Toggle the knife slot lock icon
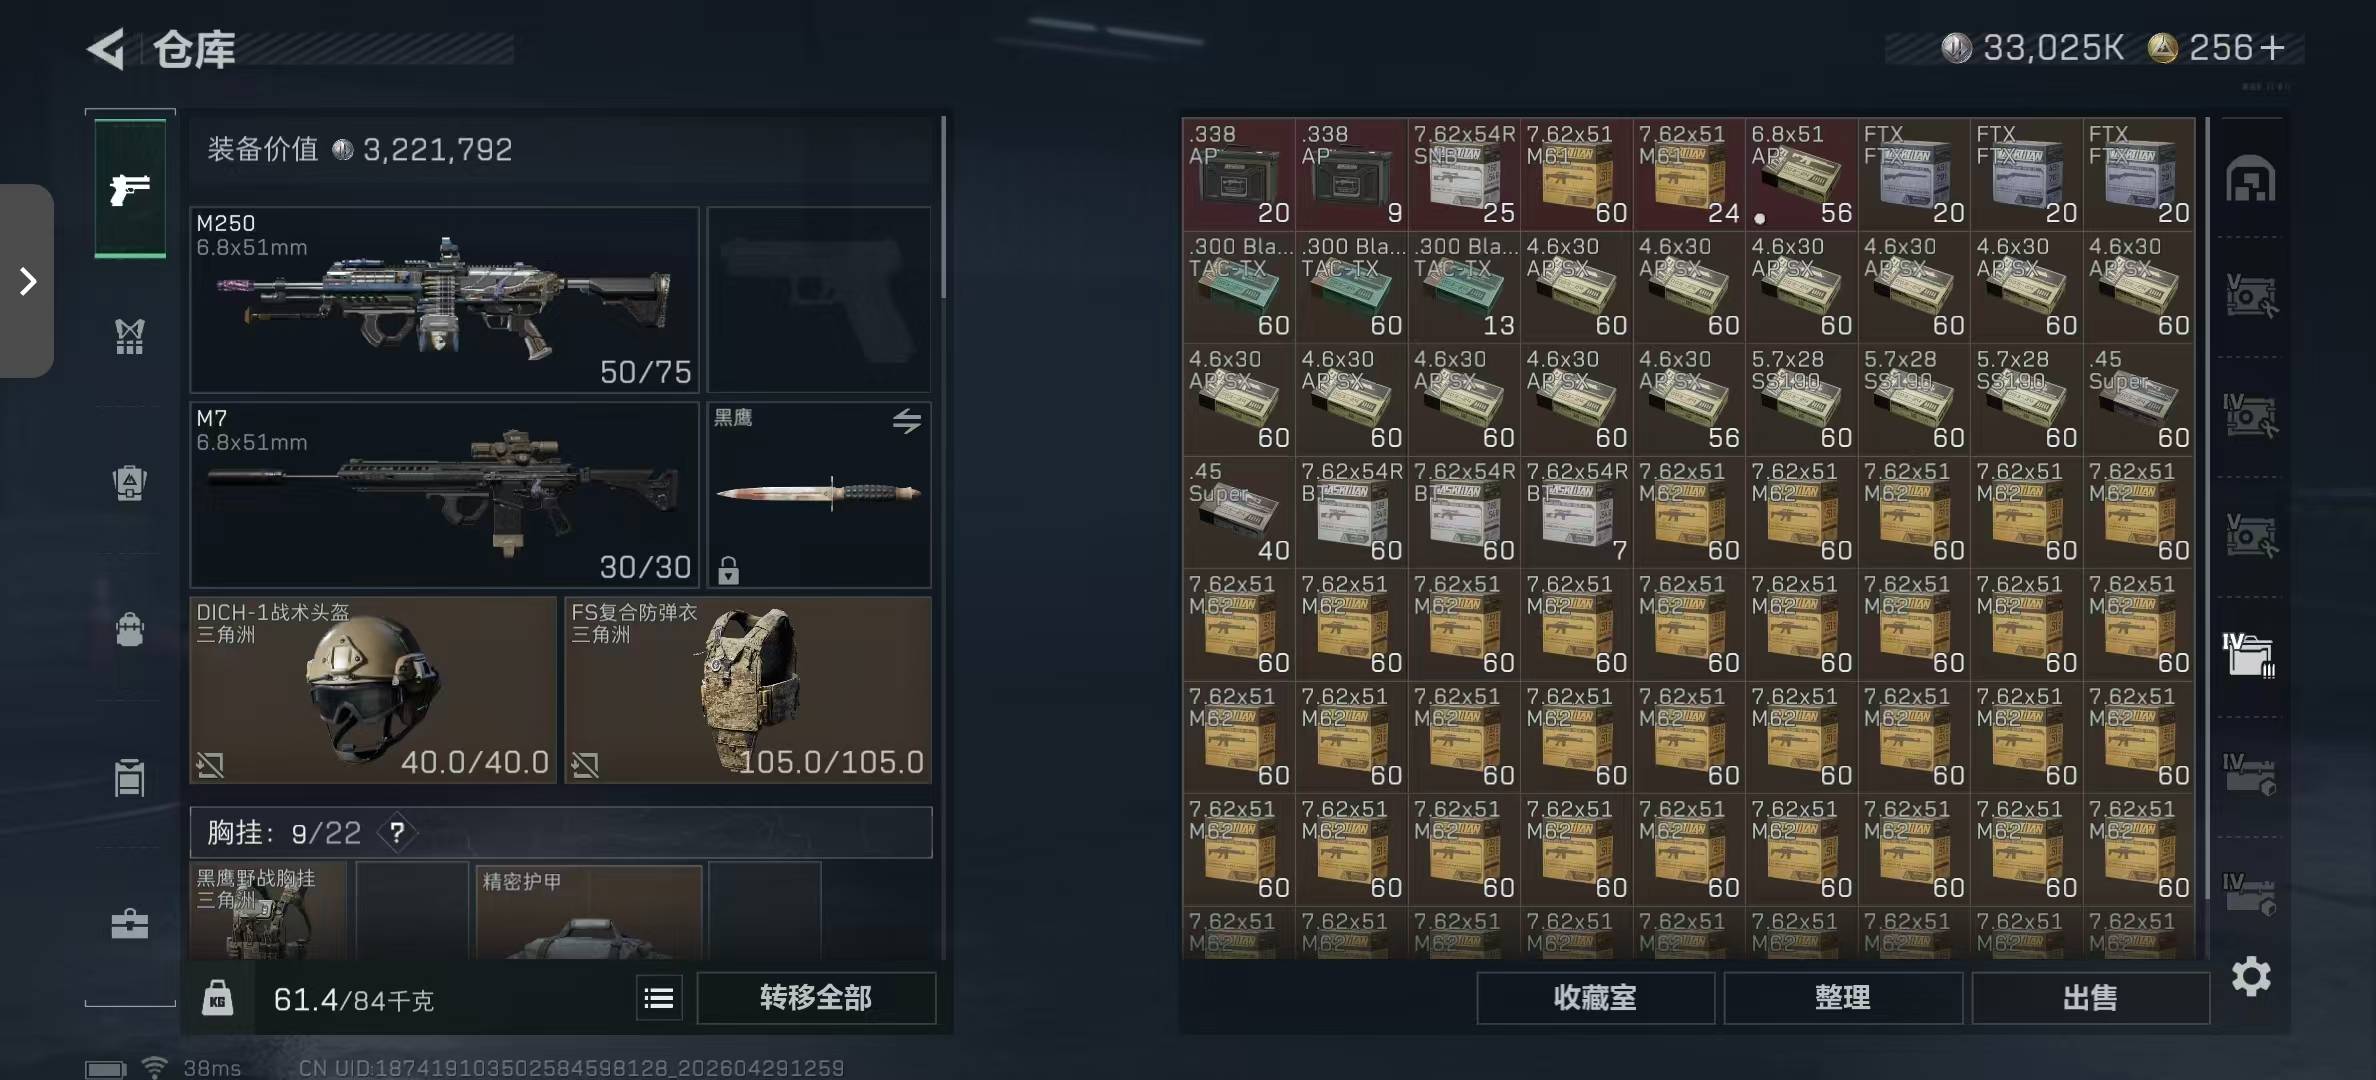The image size is (2376, 1080). (x=728, y=570)
